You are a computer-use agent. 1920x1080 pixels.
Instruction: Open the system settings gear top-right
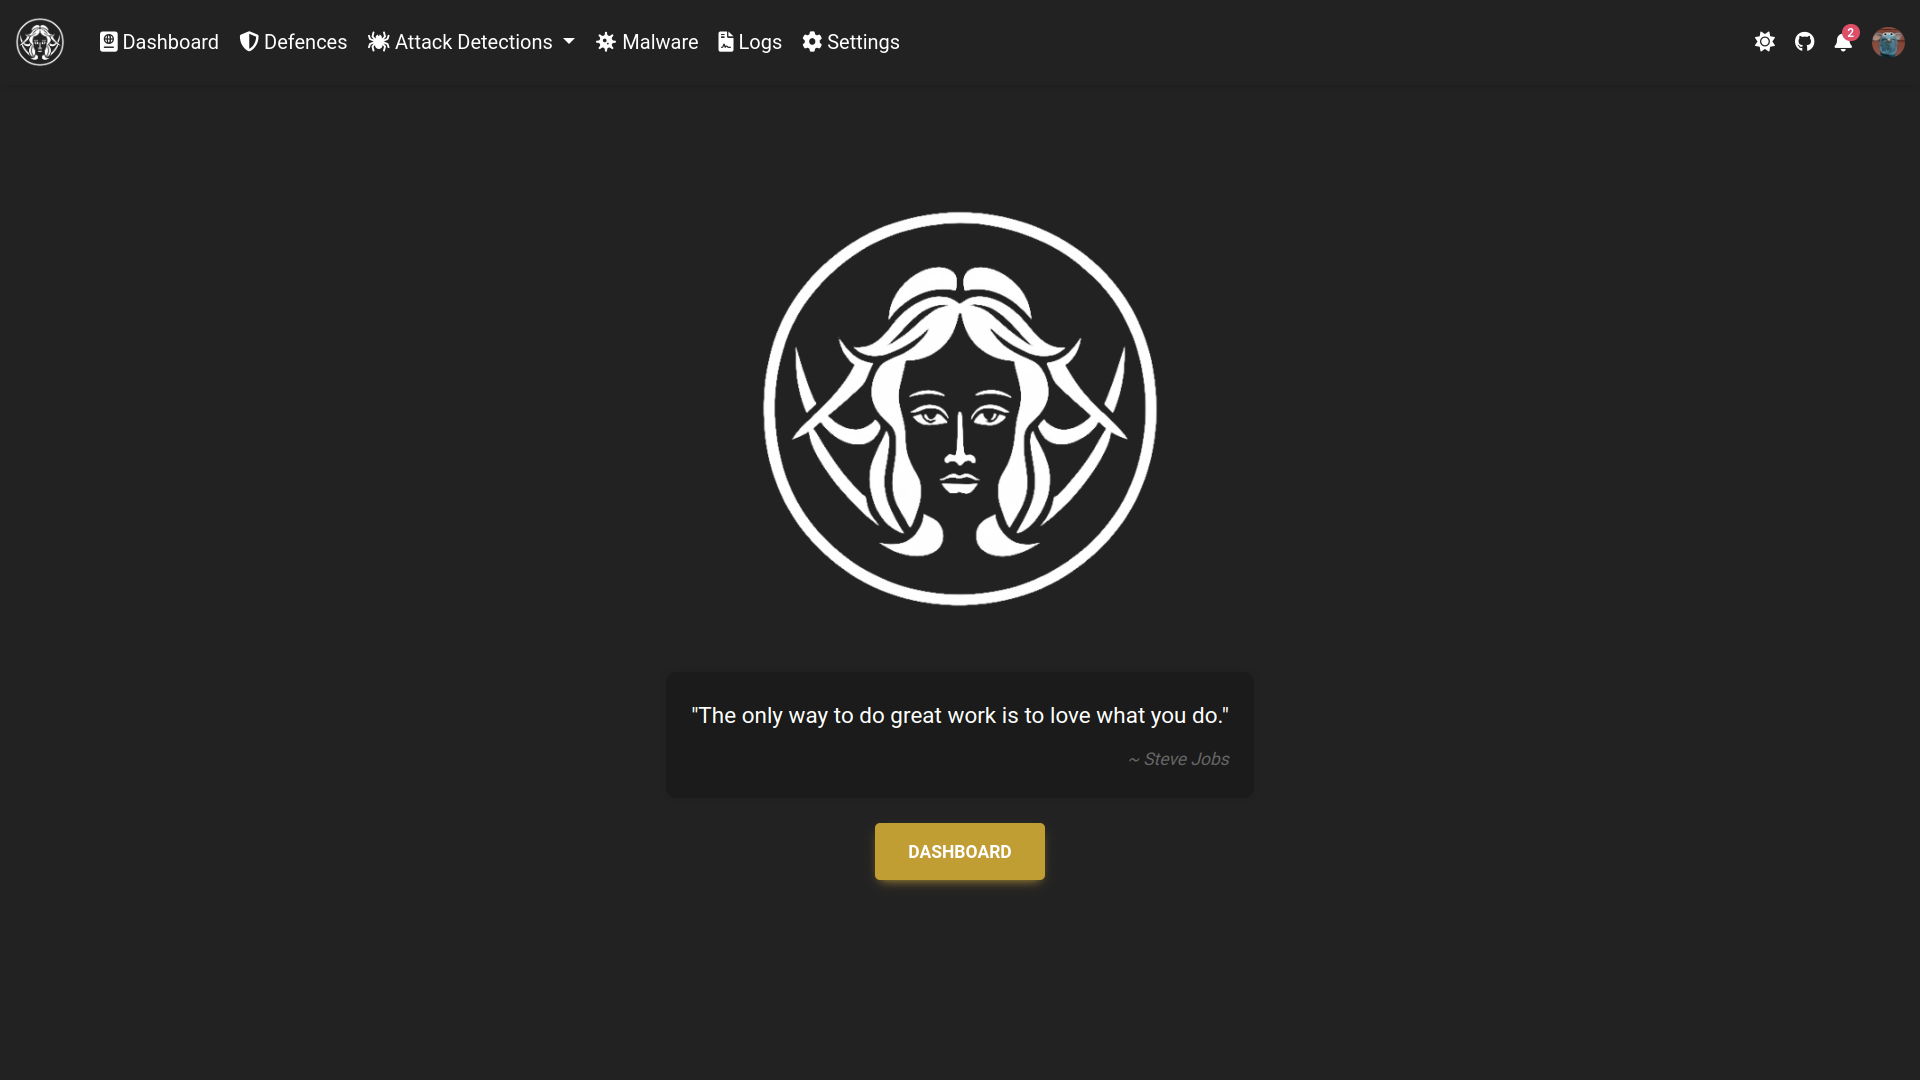click(x=1764, y=41)
